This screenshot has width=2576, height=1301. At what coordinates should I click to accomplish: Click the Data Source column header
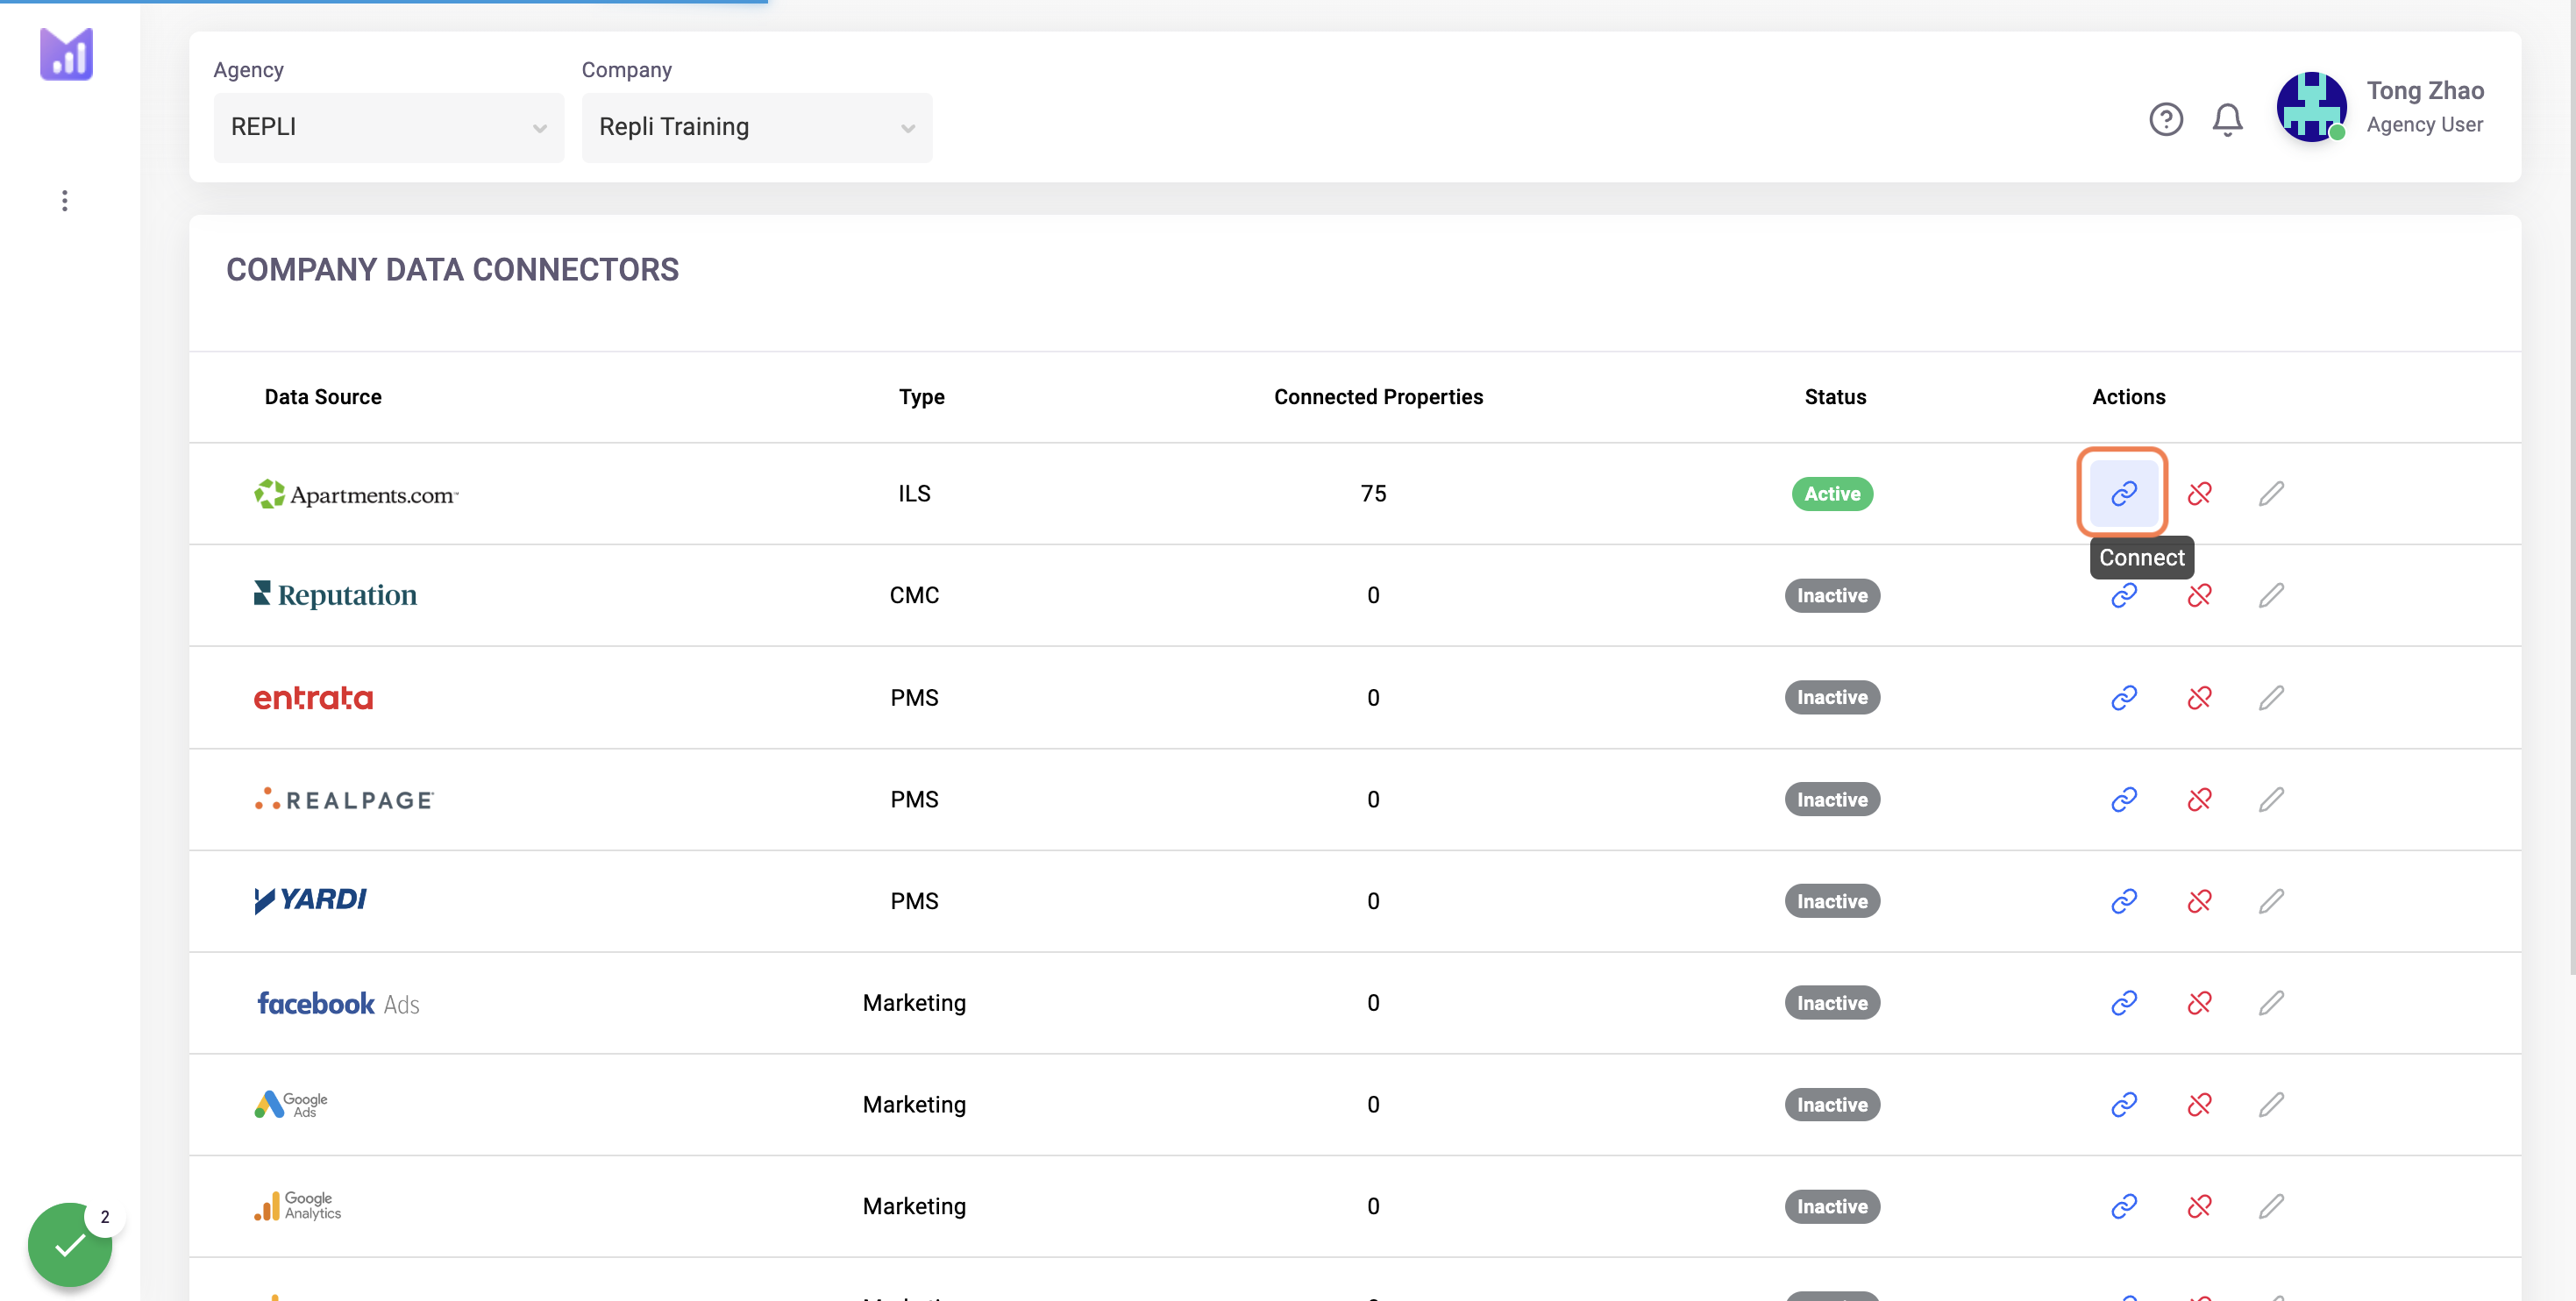click(x=323, y=397)
